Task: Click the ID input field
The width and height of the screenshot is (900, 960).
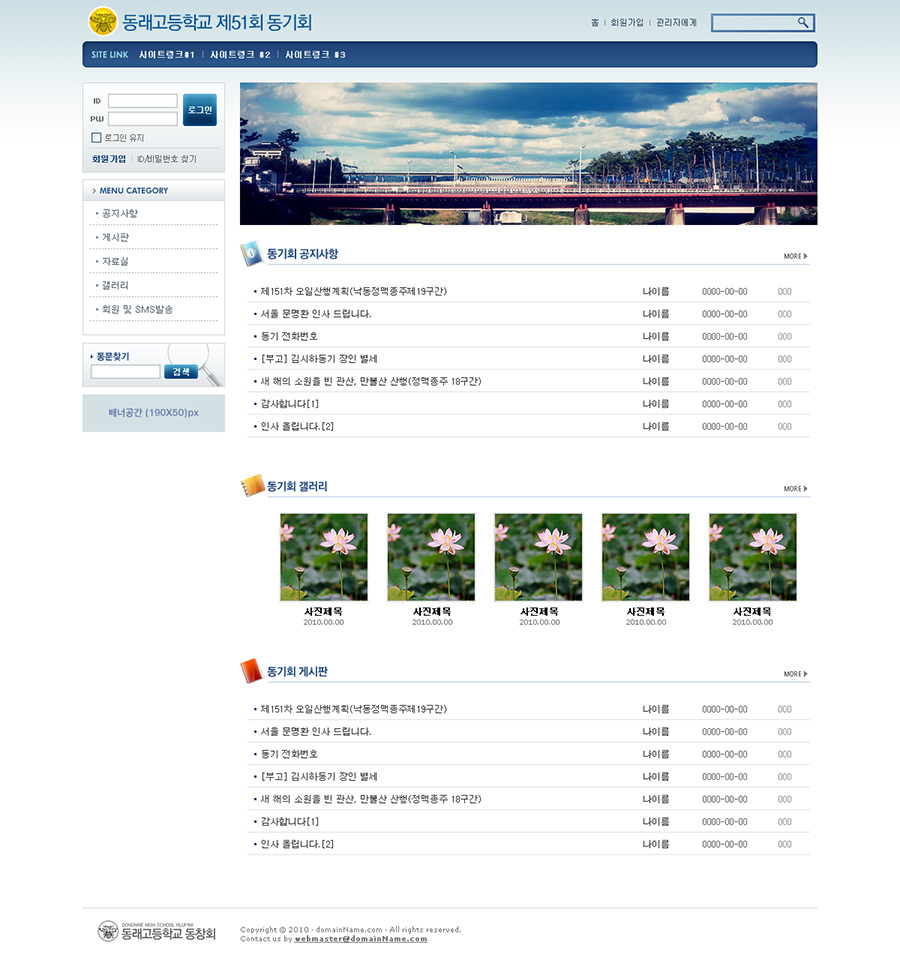Action: click(142, 101)
